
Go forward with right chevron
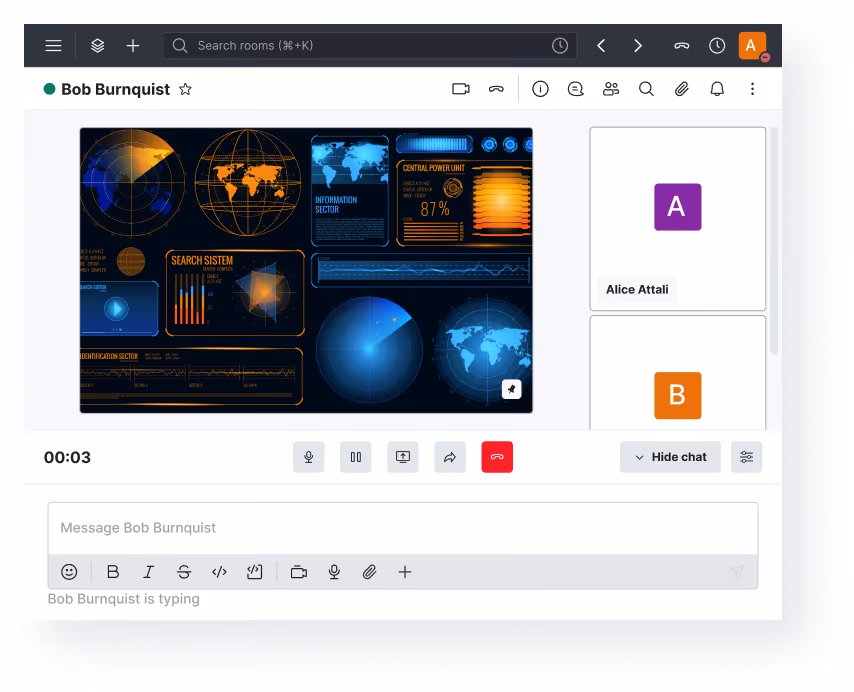(638, 46)
